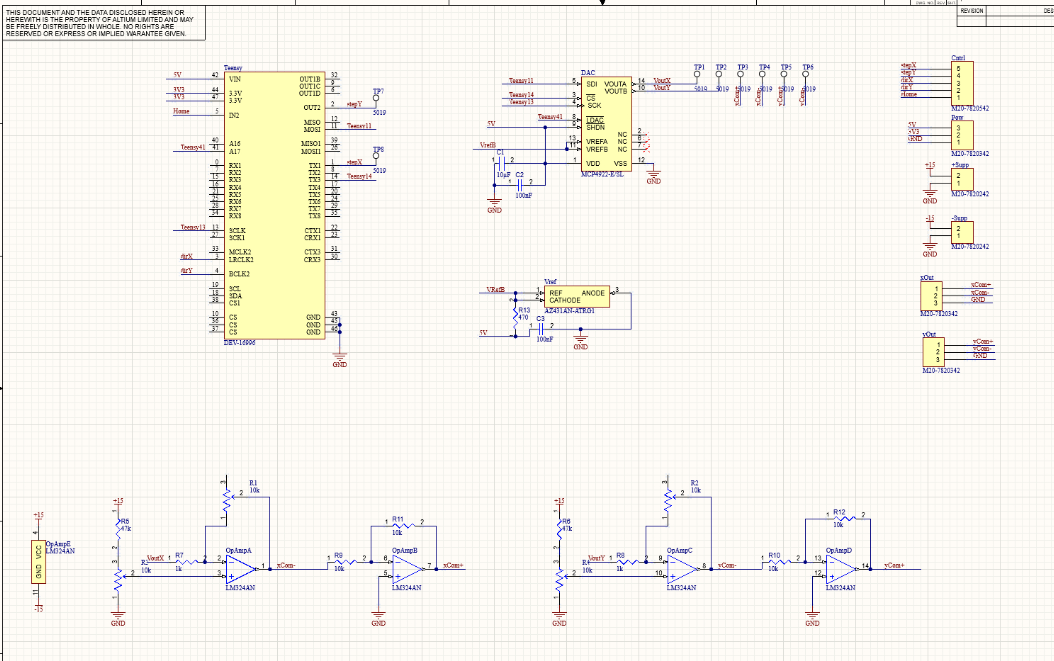Click GND symbol below Teensy
The image size is (1054, 661).
click(340, 358)
